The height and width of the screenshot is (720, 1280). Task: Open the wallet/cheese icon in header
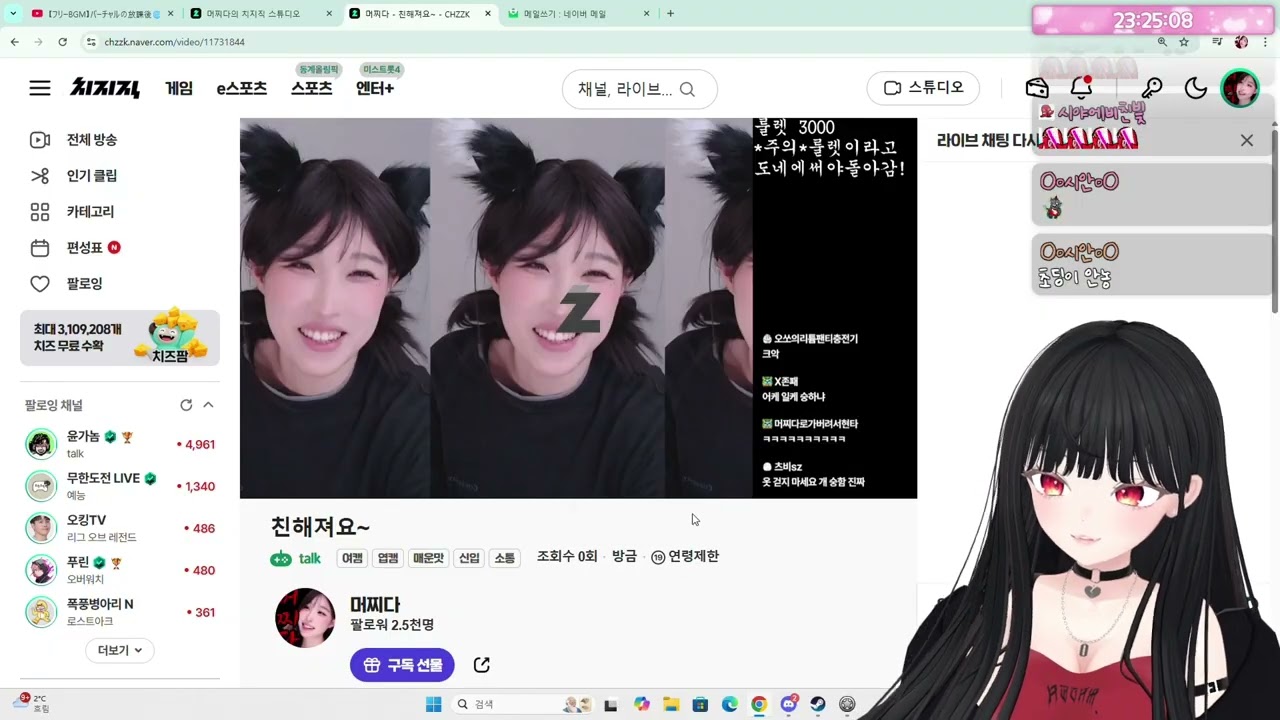pyautogui.click(x=1037, y=88)
